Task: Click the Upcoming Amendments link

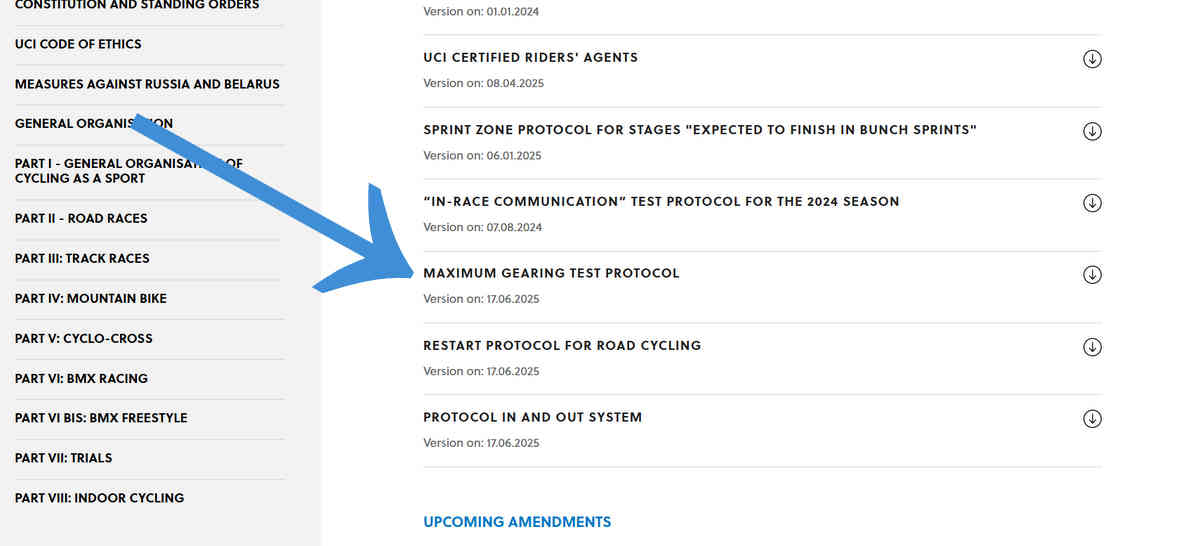Action: [x=517, y=522]
